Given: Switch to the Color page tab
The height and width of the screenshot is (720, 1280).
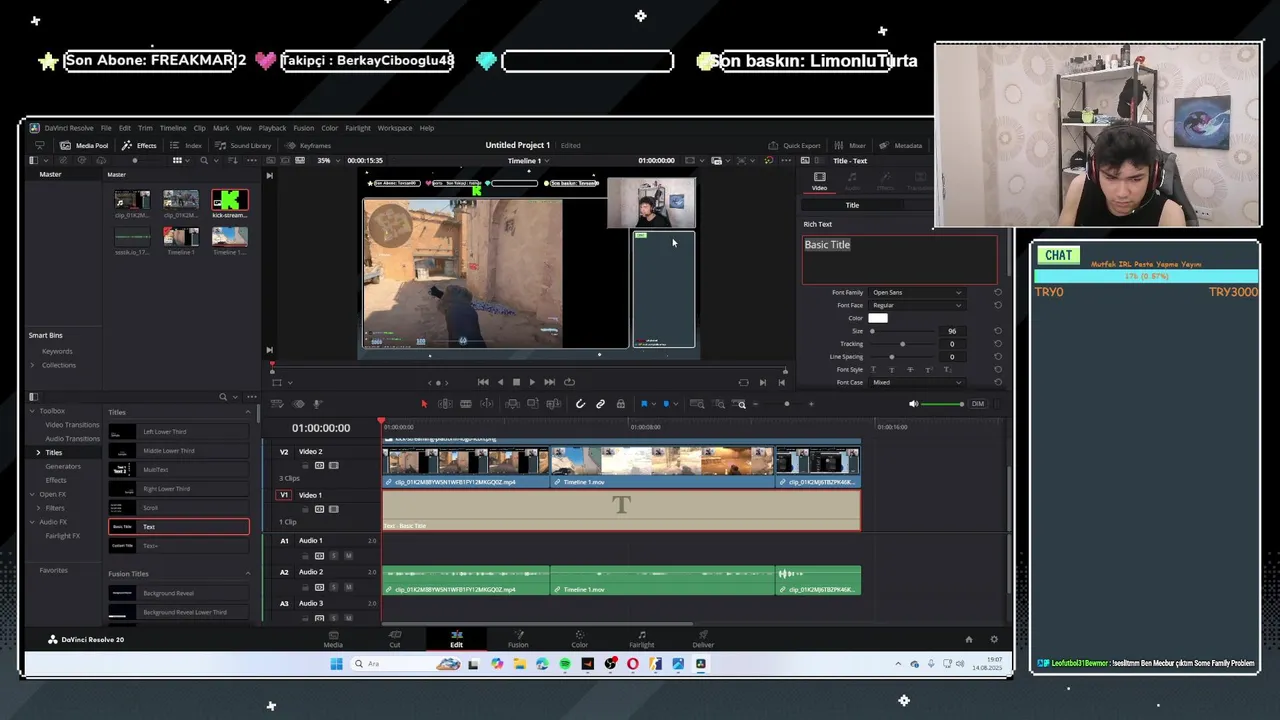Looking at the screenshot, I should click(x=579, y=639).
